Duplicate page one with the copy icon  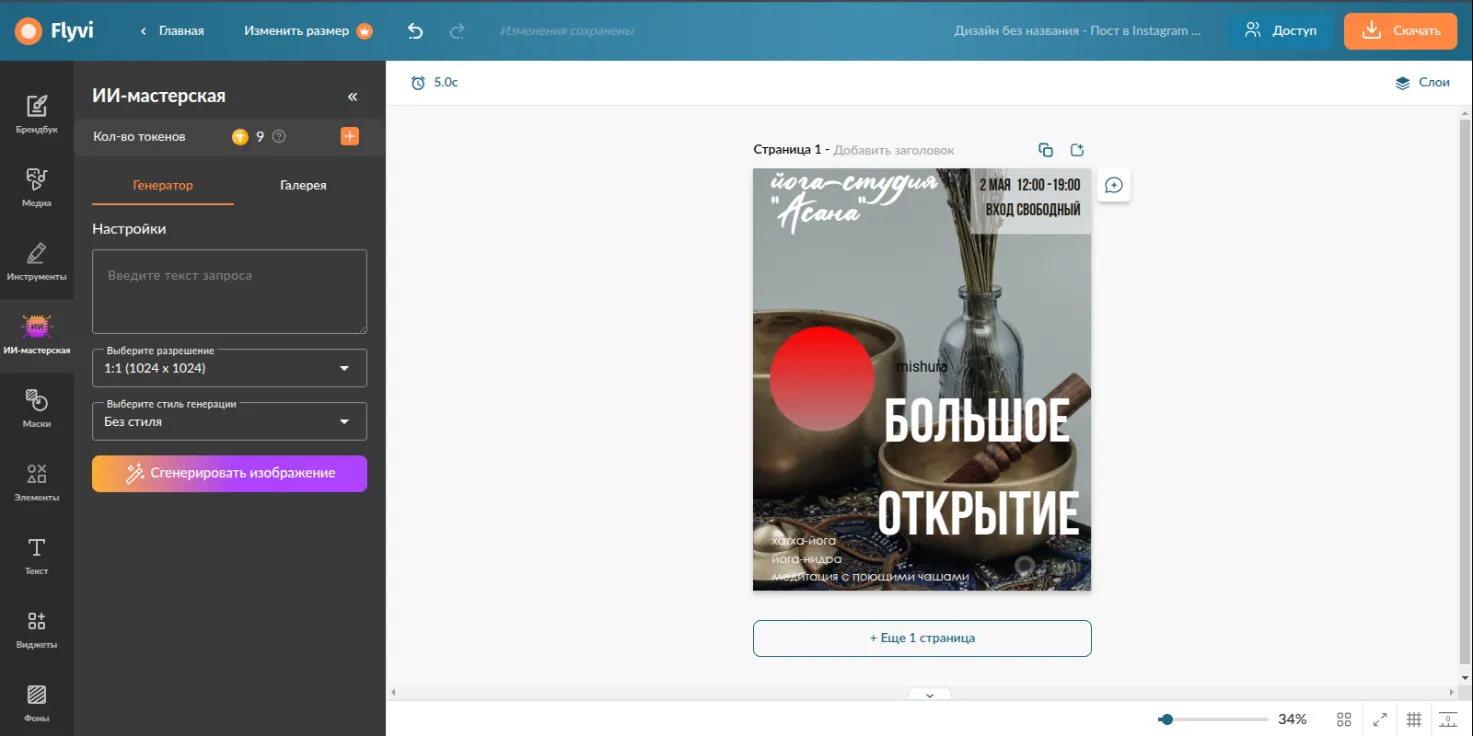[x=1045, y=148]
